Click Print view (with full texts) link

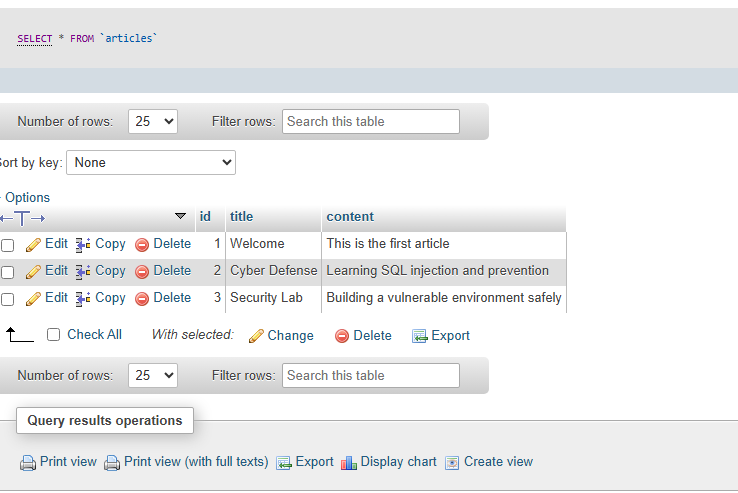(196, 462)
